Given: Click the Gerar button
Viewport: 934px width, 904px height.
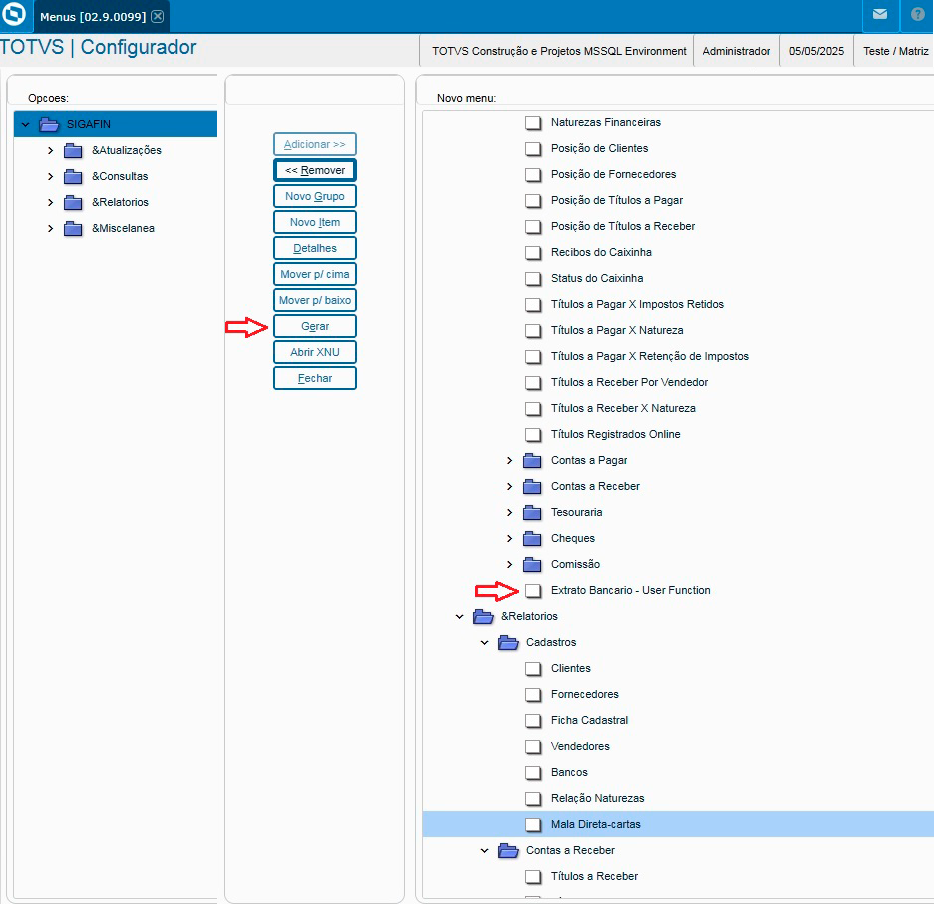Looking at the screenshot, I should point(315,326).
